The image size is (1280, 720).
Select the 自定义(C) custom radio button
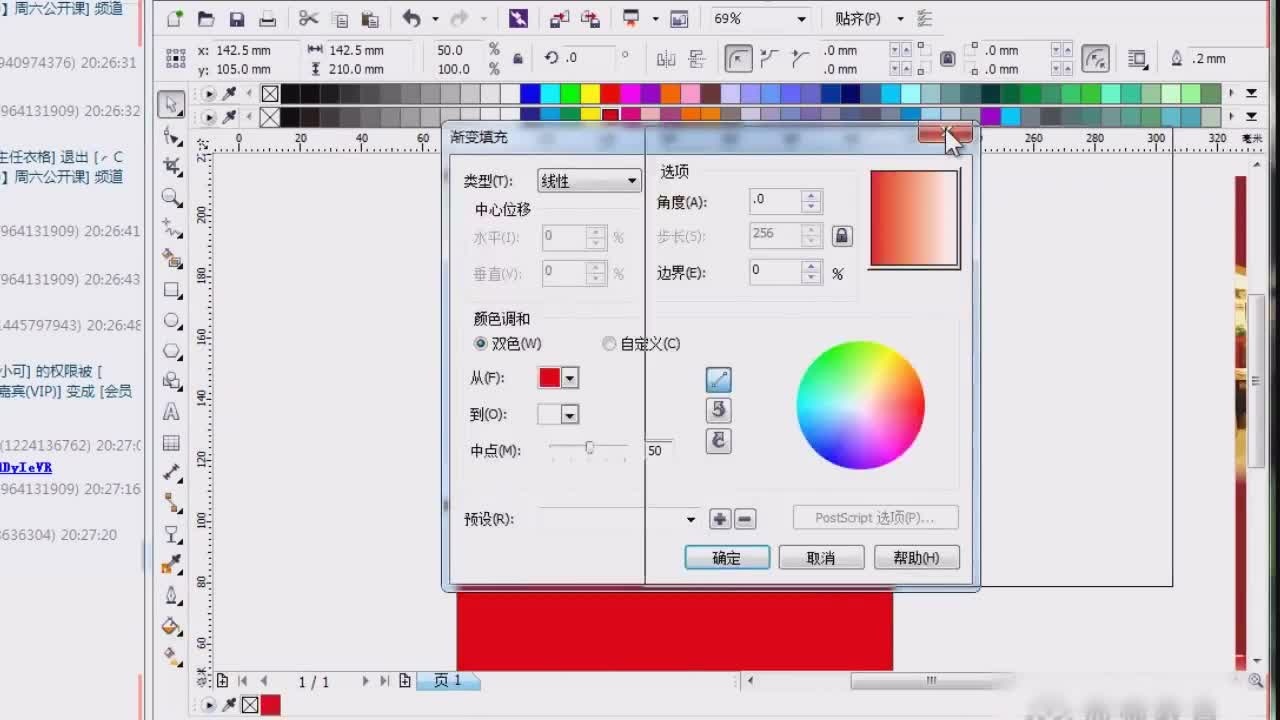tap(609, 344)
